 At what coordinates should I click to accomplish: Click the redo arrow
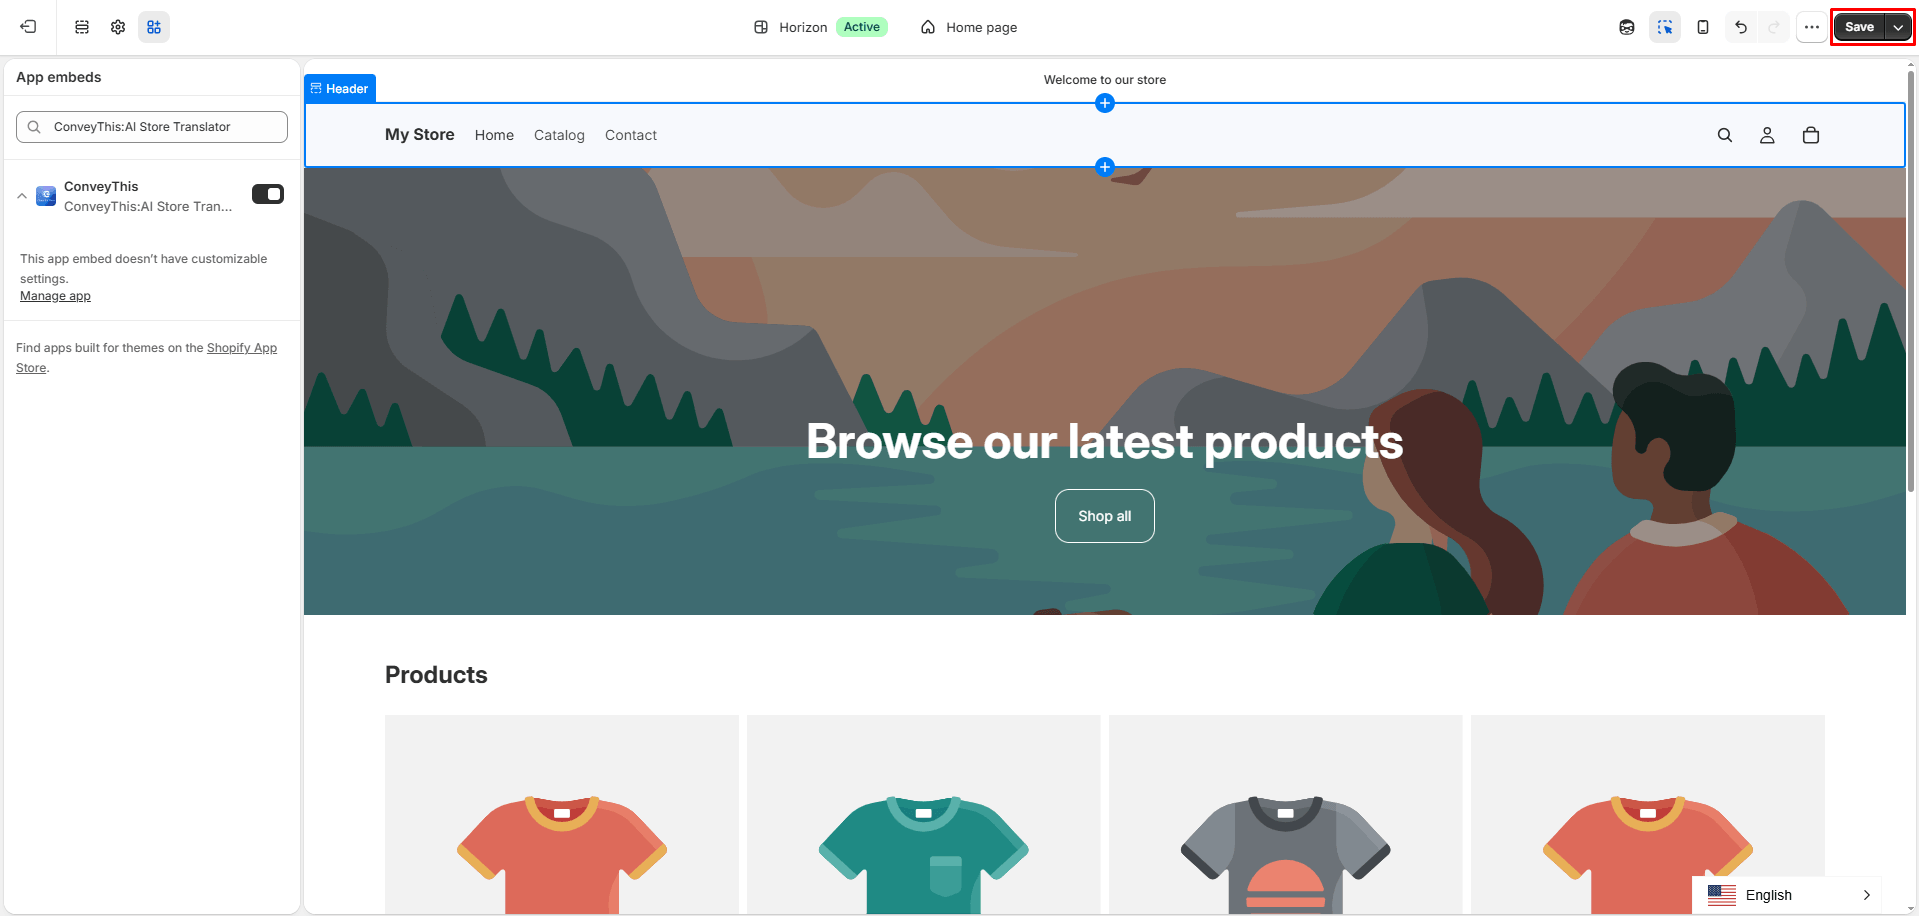[1774, 27]
